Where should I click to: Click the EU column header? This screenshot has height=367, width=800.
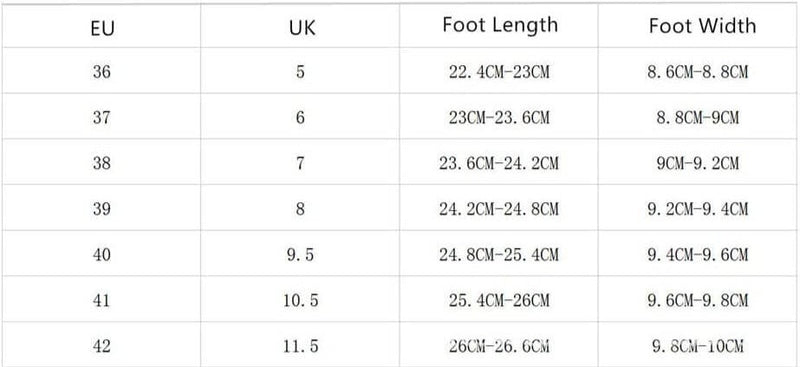tap(102, 26)
